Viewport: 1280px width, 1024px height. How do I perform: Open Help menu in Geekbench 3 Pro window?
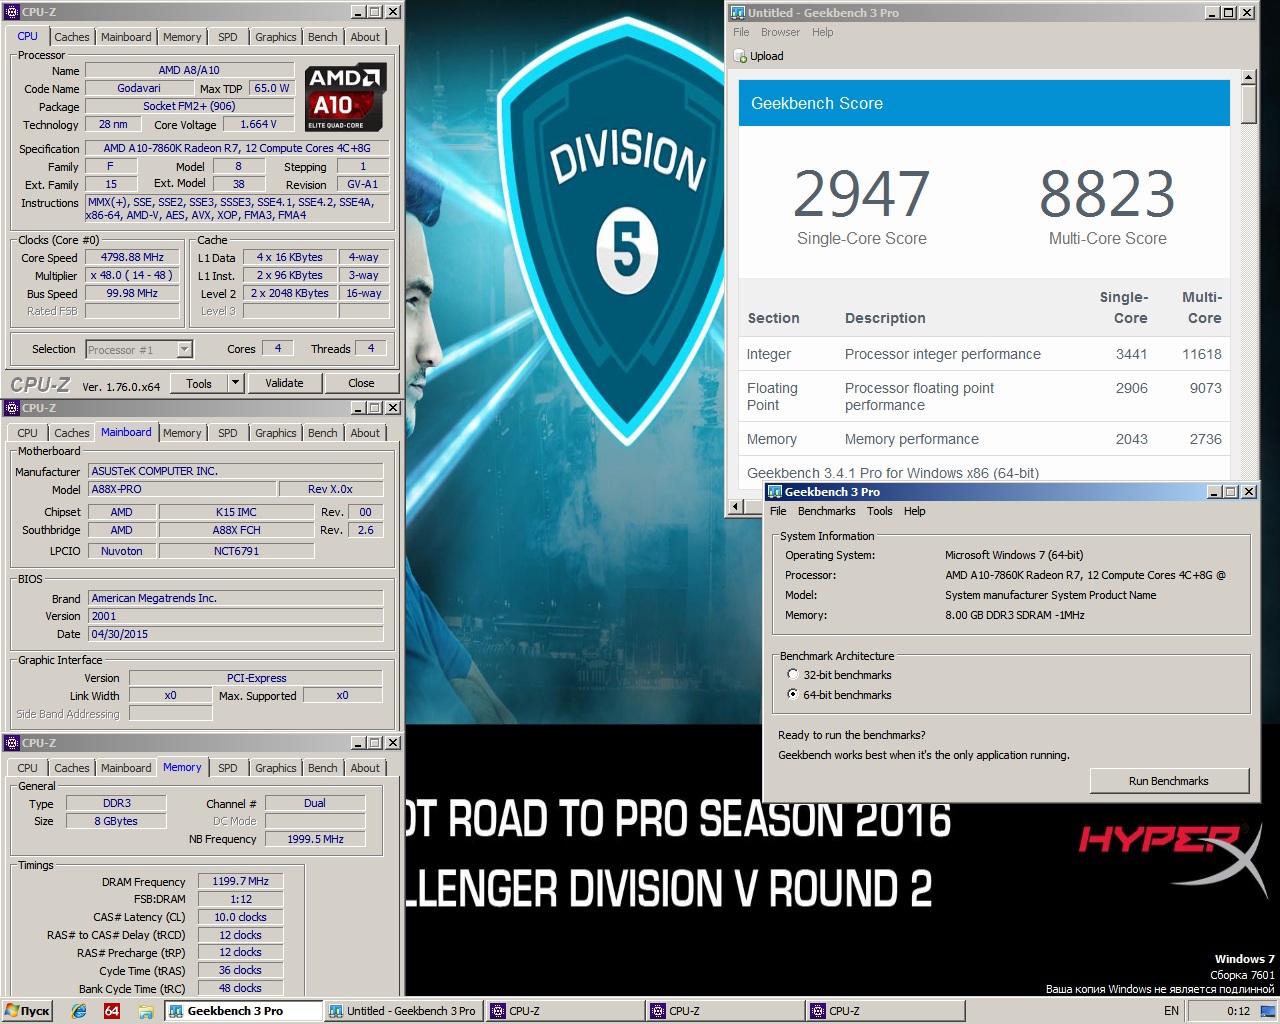(x=915, y=511)
